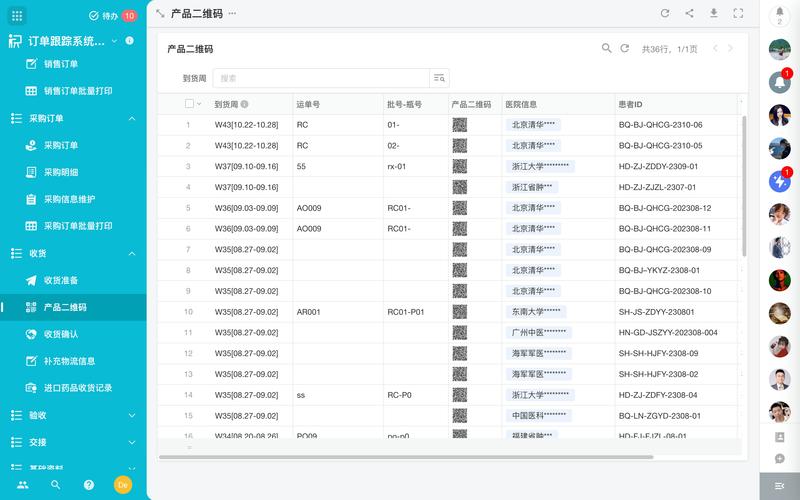Collapse the 采购订单 group chevron

click(x=132, y=118)
